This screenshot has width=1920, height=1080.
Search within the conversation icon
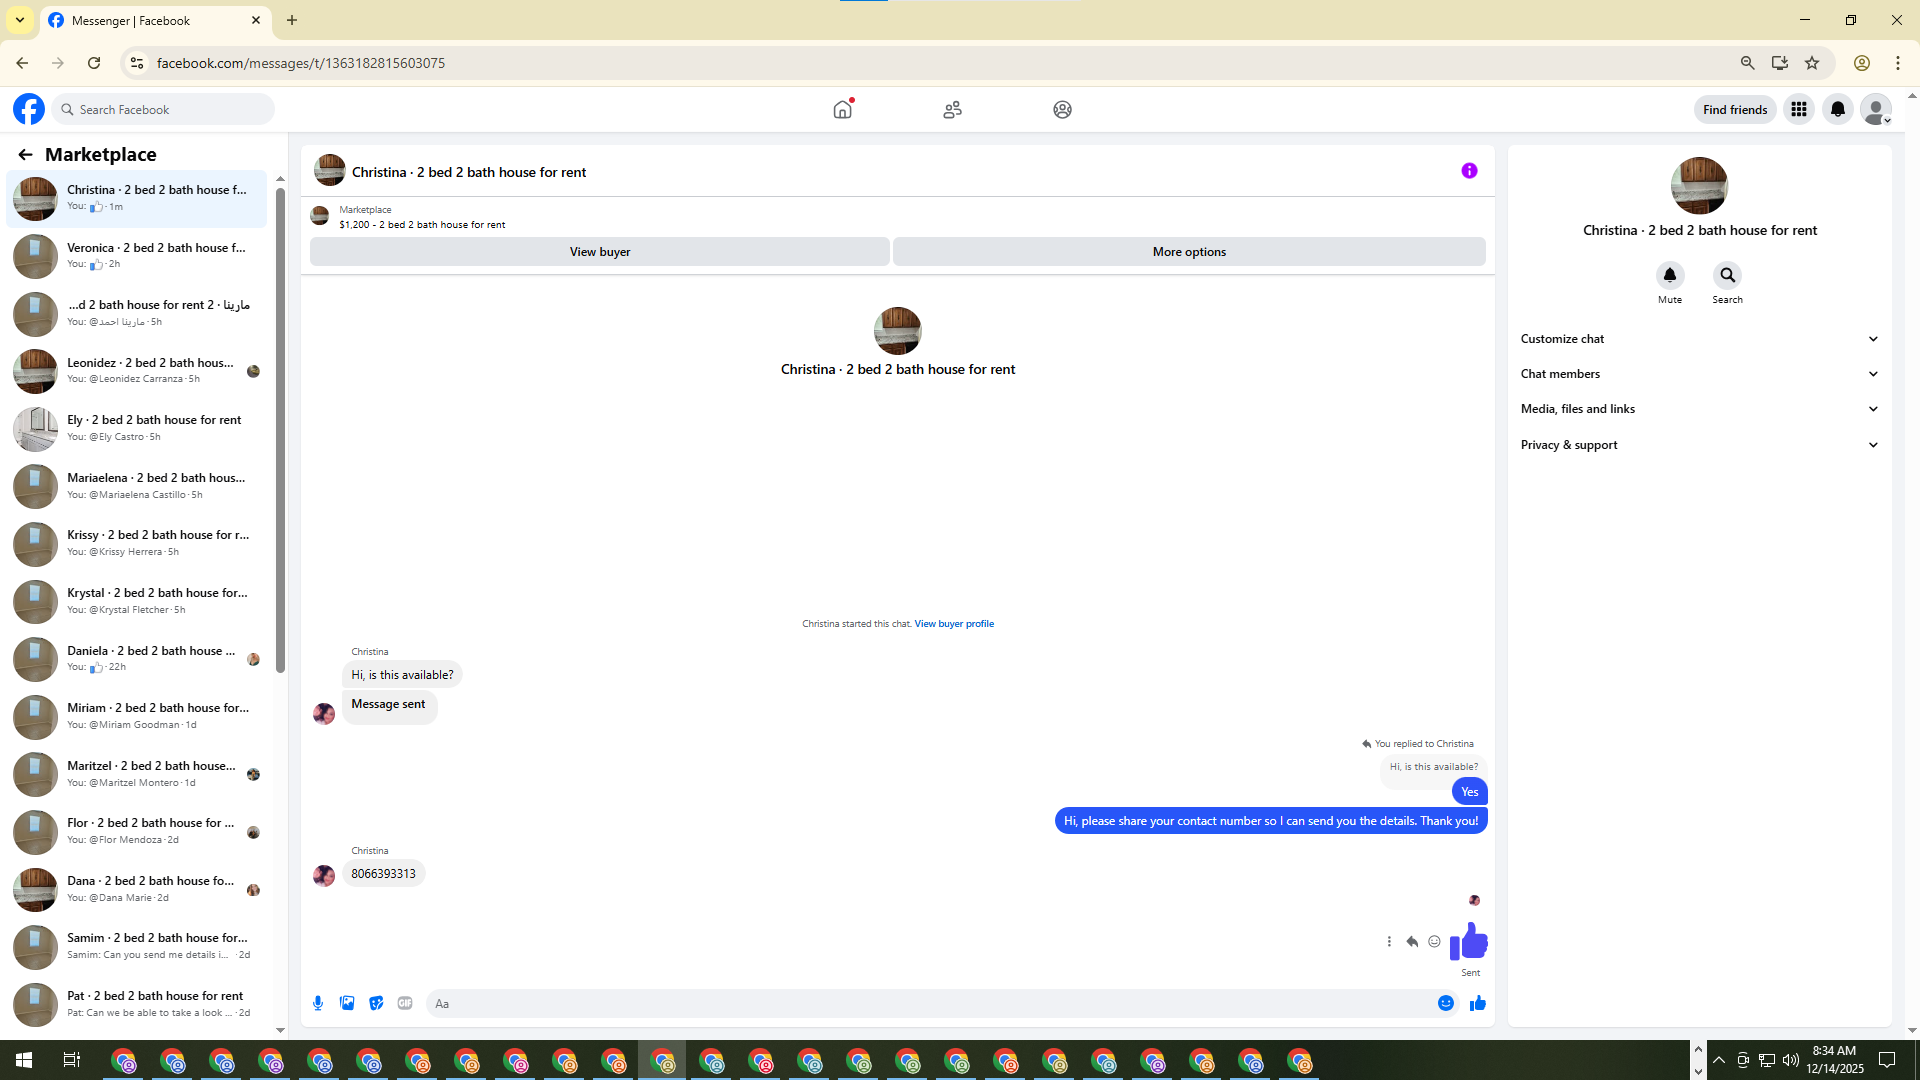(x=1727, y=275)
